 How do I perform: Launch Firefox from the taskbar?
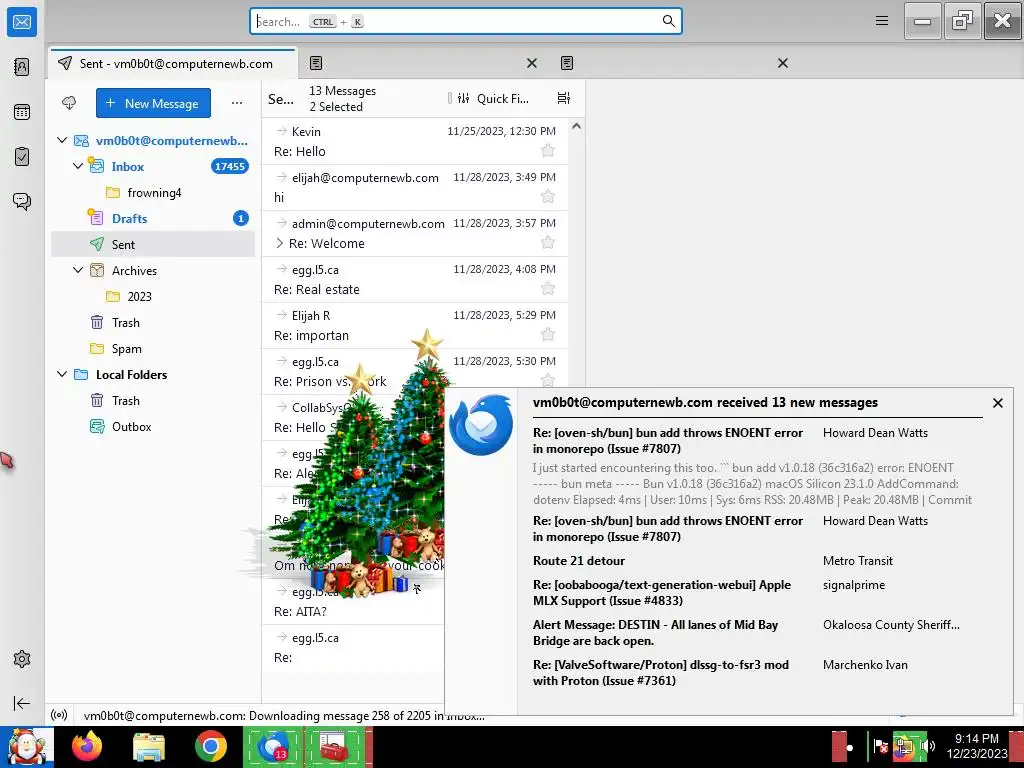[87, 746]
